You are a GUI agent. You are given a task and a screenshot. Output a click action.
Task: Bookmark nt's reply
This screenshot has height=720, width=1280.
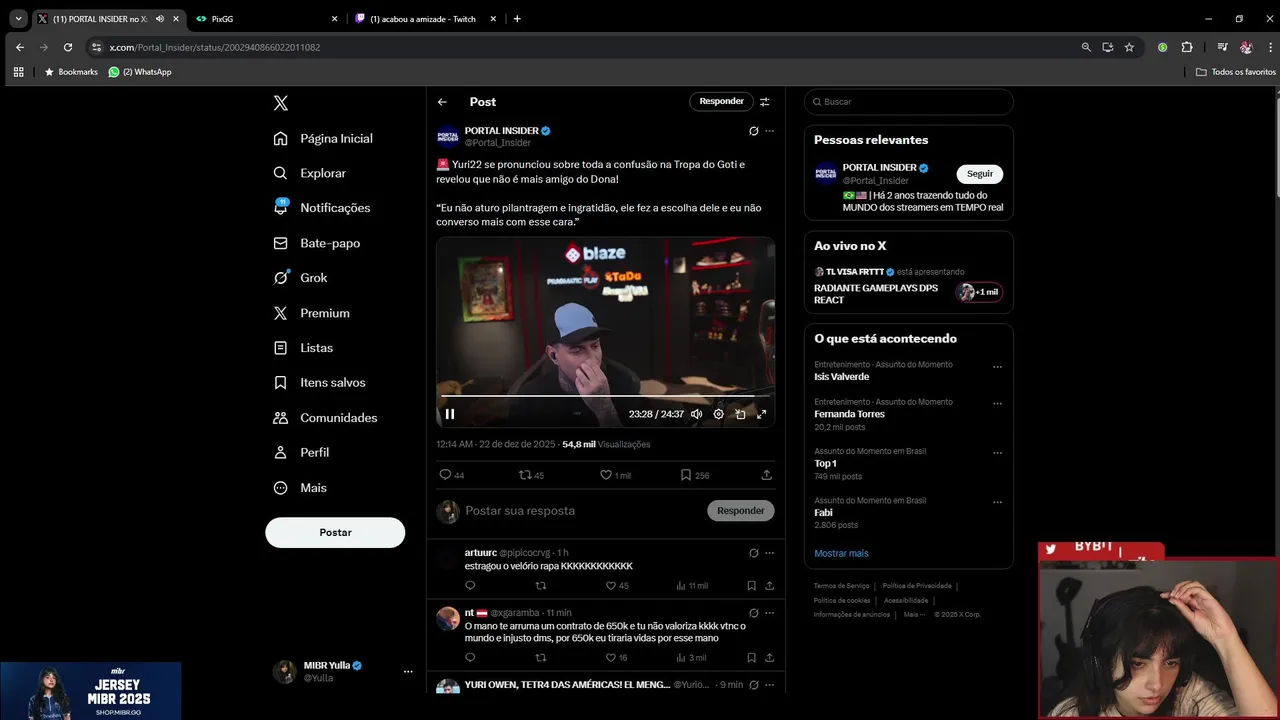coord(751,657)
